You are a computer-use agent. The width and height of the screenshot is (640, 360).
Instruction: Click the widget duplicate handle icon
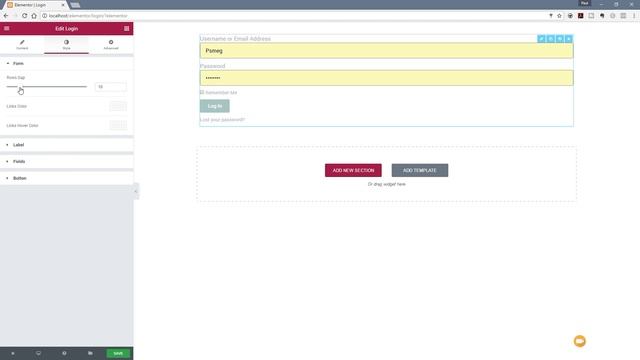click(551, 39)
